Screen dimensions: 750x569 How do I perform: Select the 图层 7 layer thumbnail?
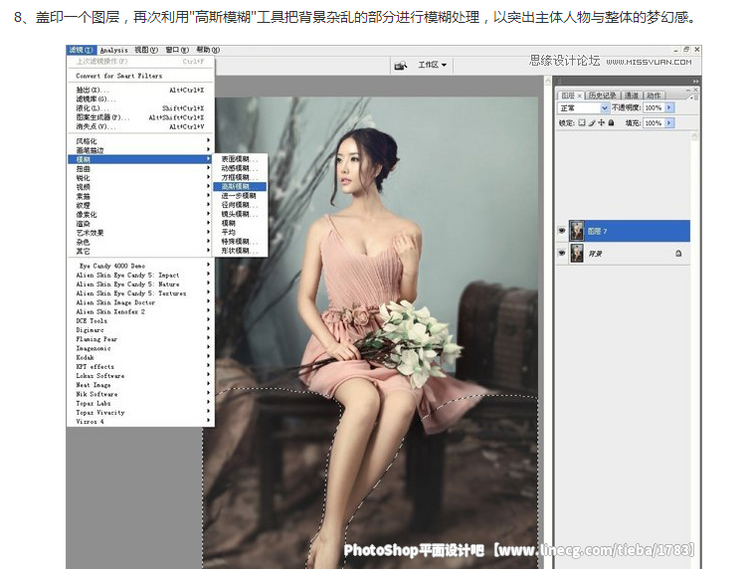click(577, 230)
